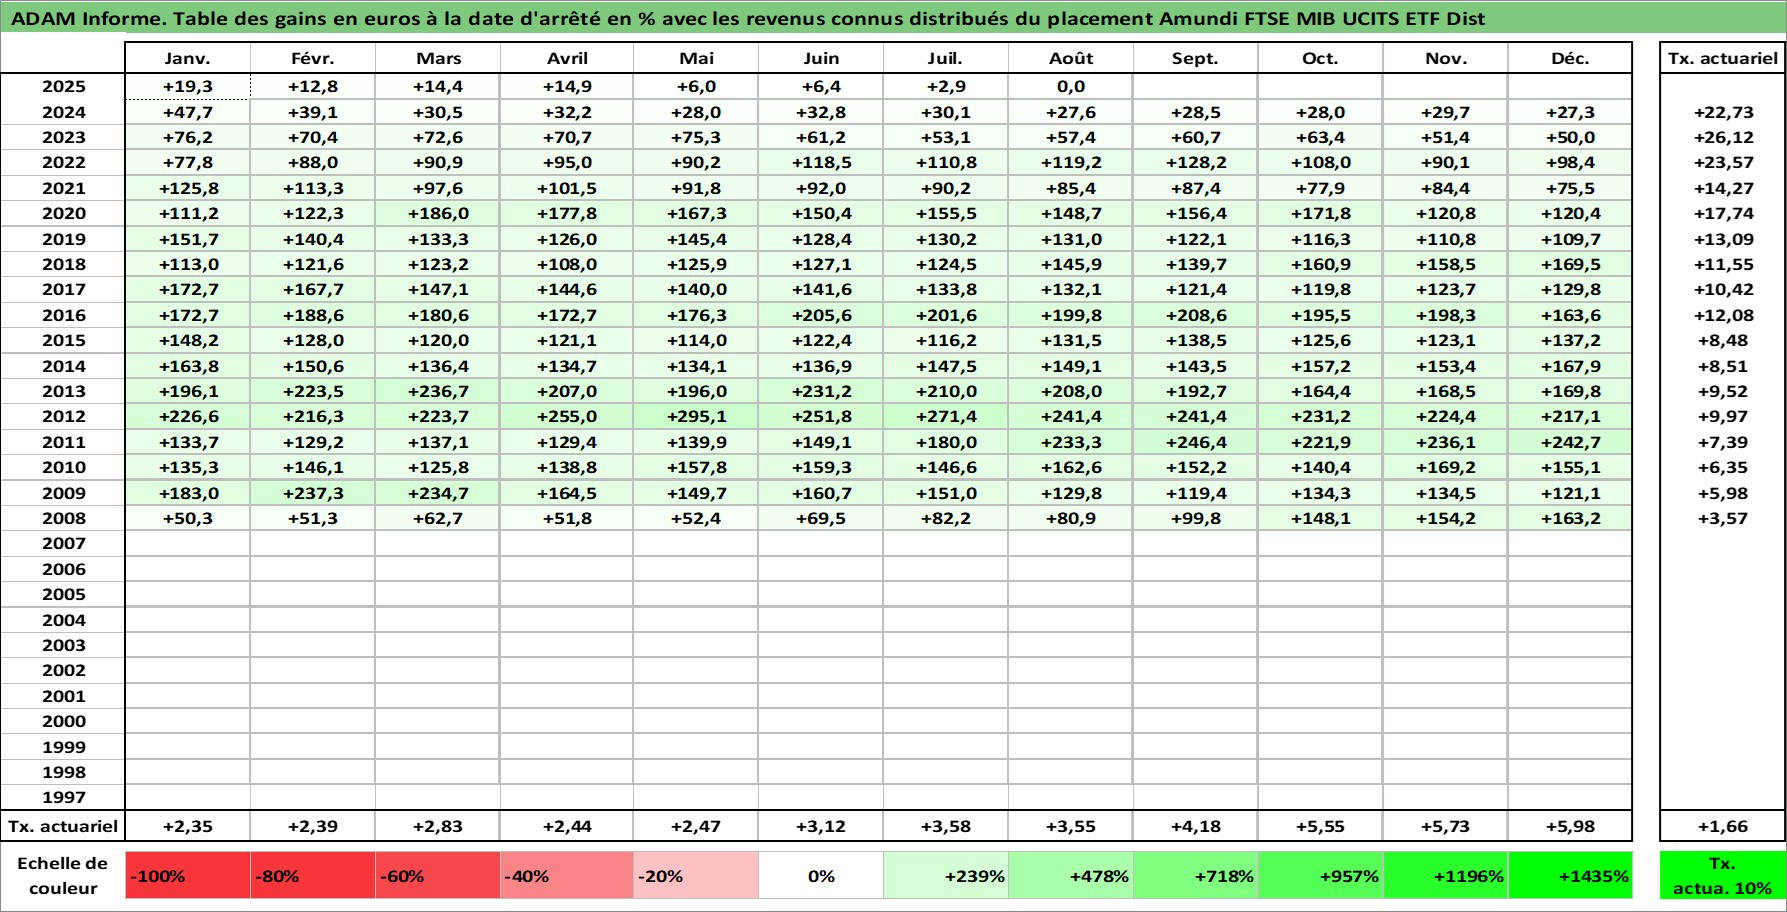Viewport: 1787px width, 912px height.
Task: Select the +246,4 cell in September 2011
Action: click(x=1196, y=442)
